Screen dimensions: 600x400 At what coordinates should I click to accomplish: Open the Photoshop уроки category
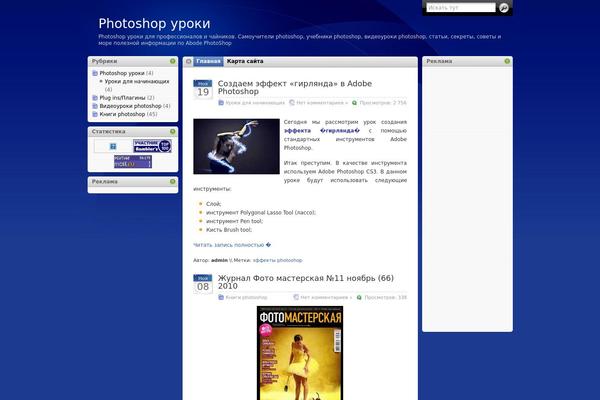(x=122, y=73)
